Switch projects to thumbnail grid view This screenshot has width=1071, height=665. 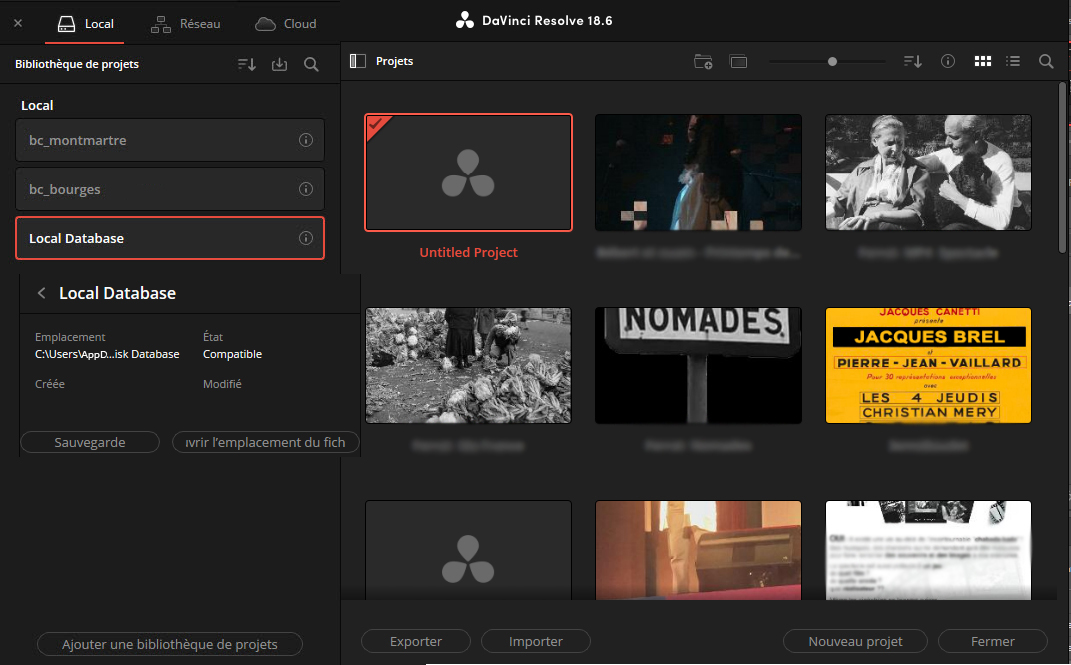point(983,61)
